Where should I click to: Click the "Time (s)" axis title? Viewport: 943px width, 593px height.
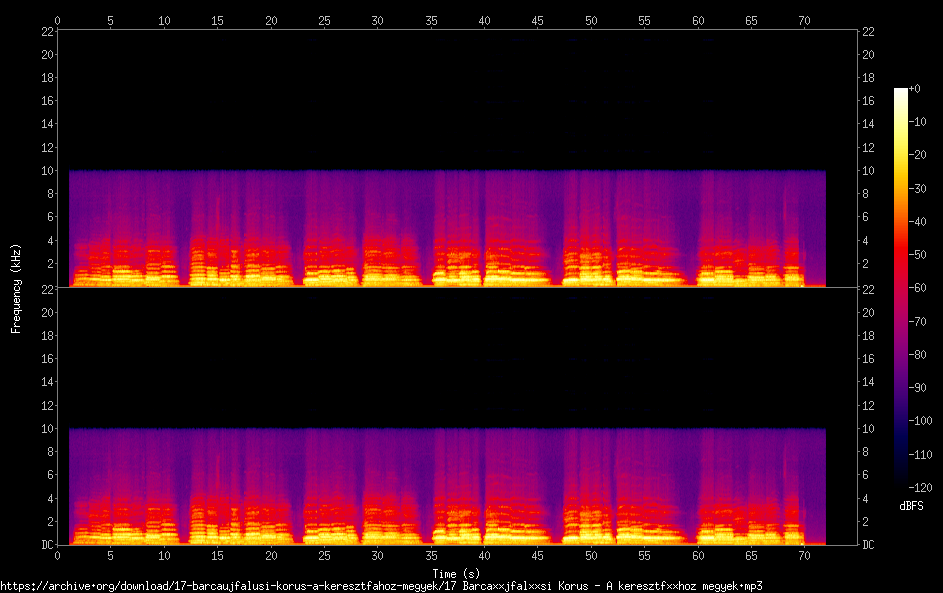click(456, 574)
